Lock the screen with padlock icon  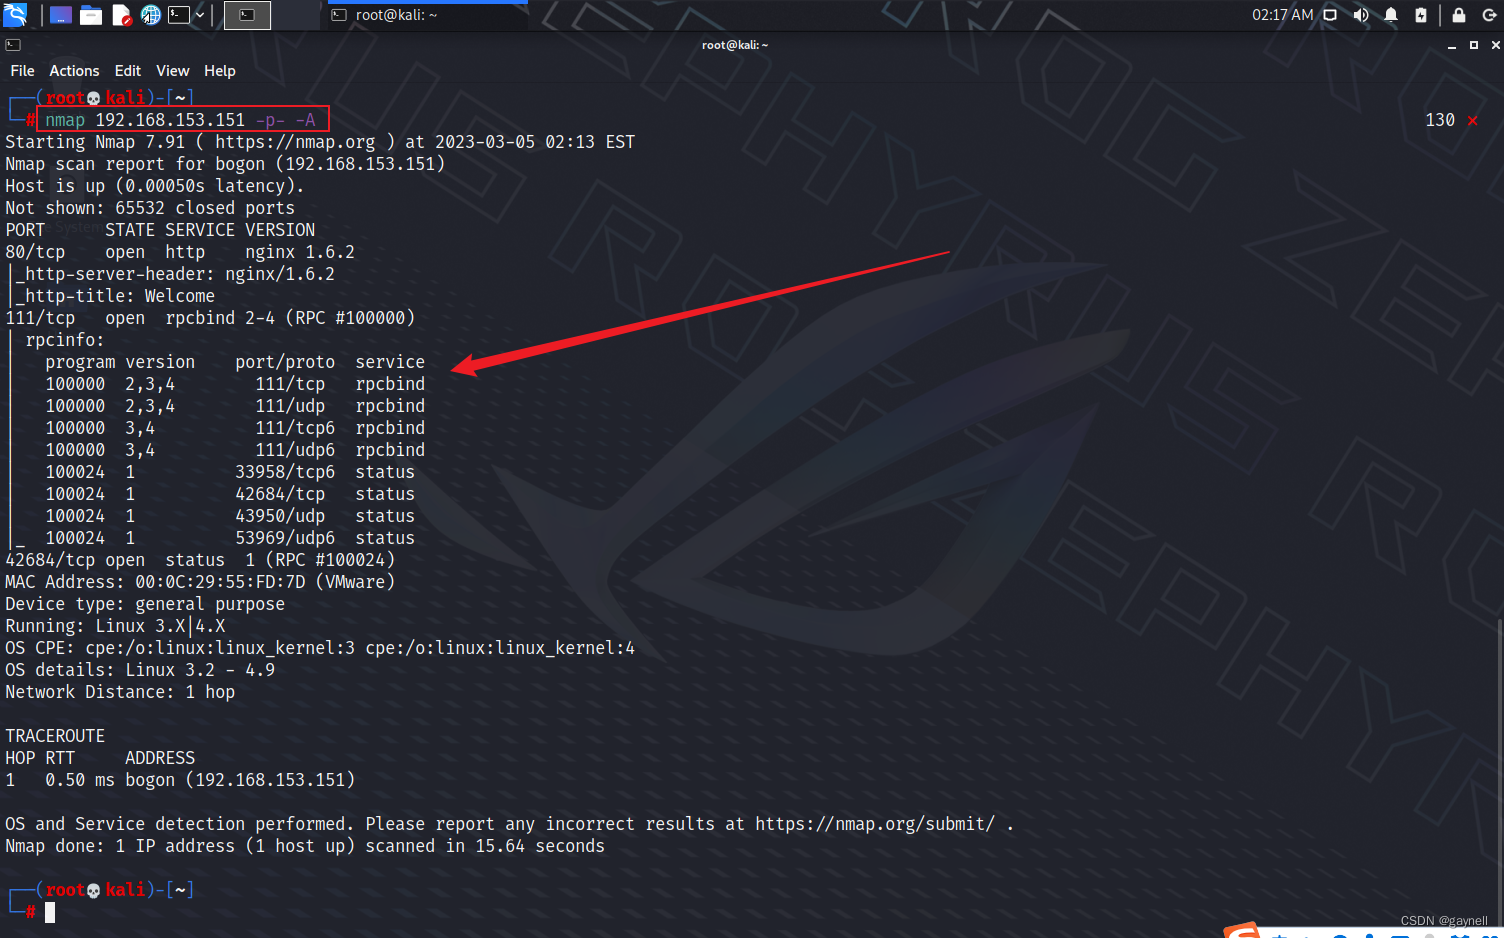(x=1459, y=15)
